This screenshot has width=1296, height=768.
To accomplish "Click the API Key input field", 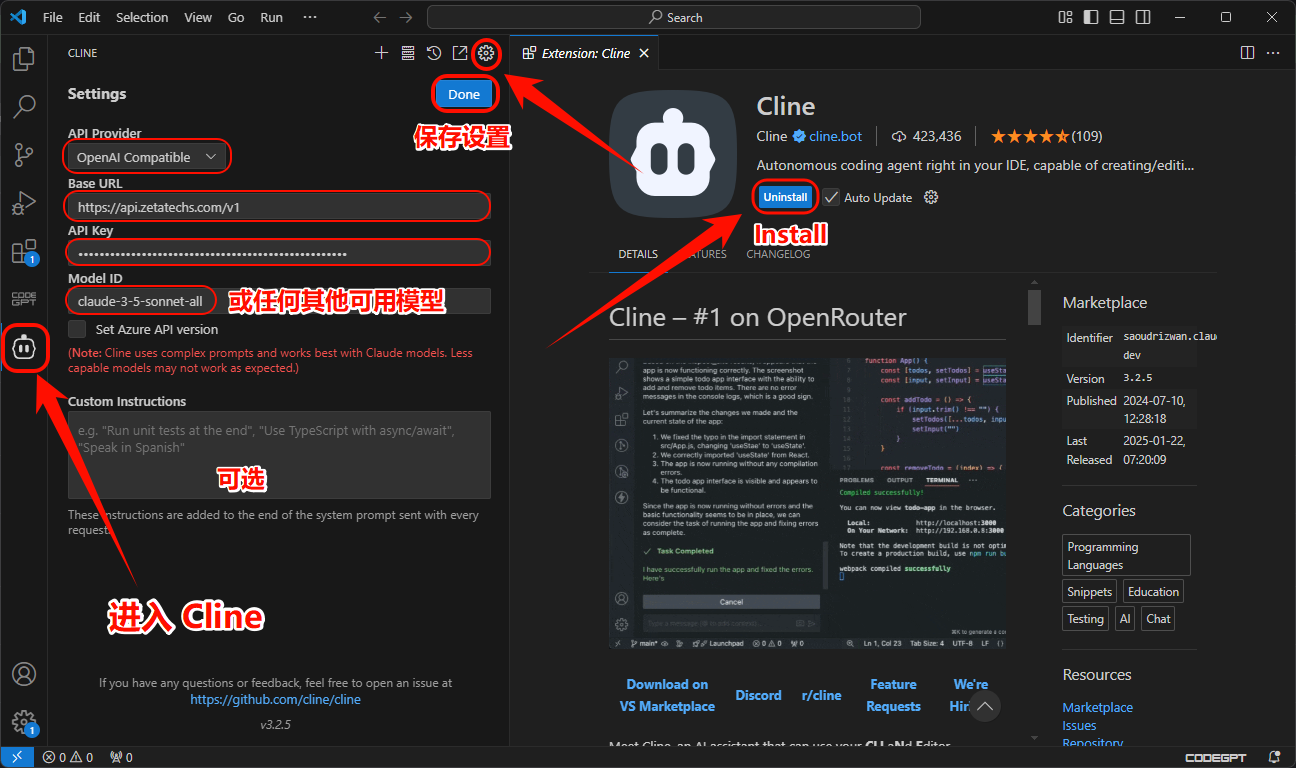I will click(279, 254).
